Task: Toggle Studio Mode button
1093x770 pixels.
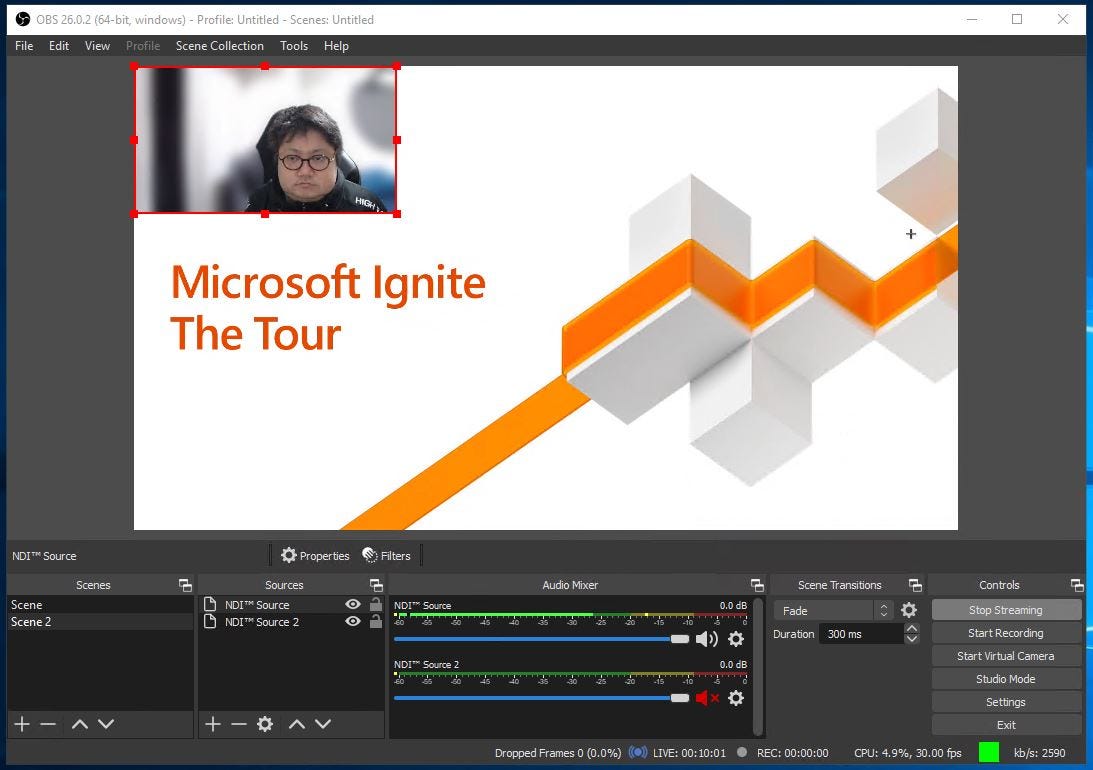Action: pyautogui.click(x=1006, y=679)
